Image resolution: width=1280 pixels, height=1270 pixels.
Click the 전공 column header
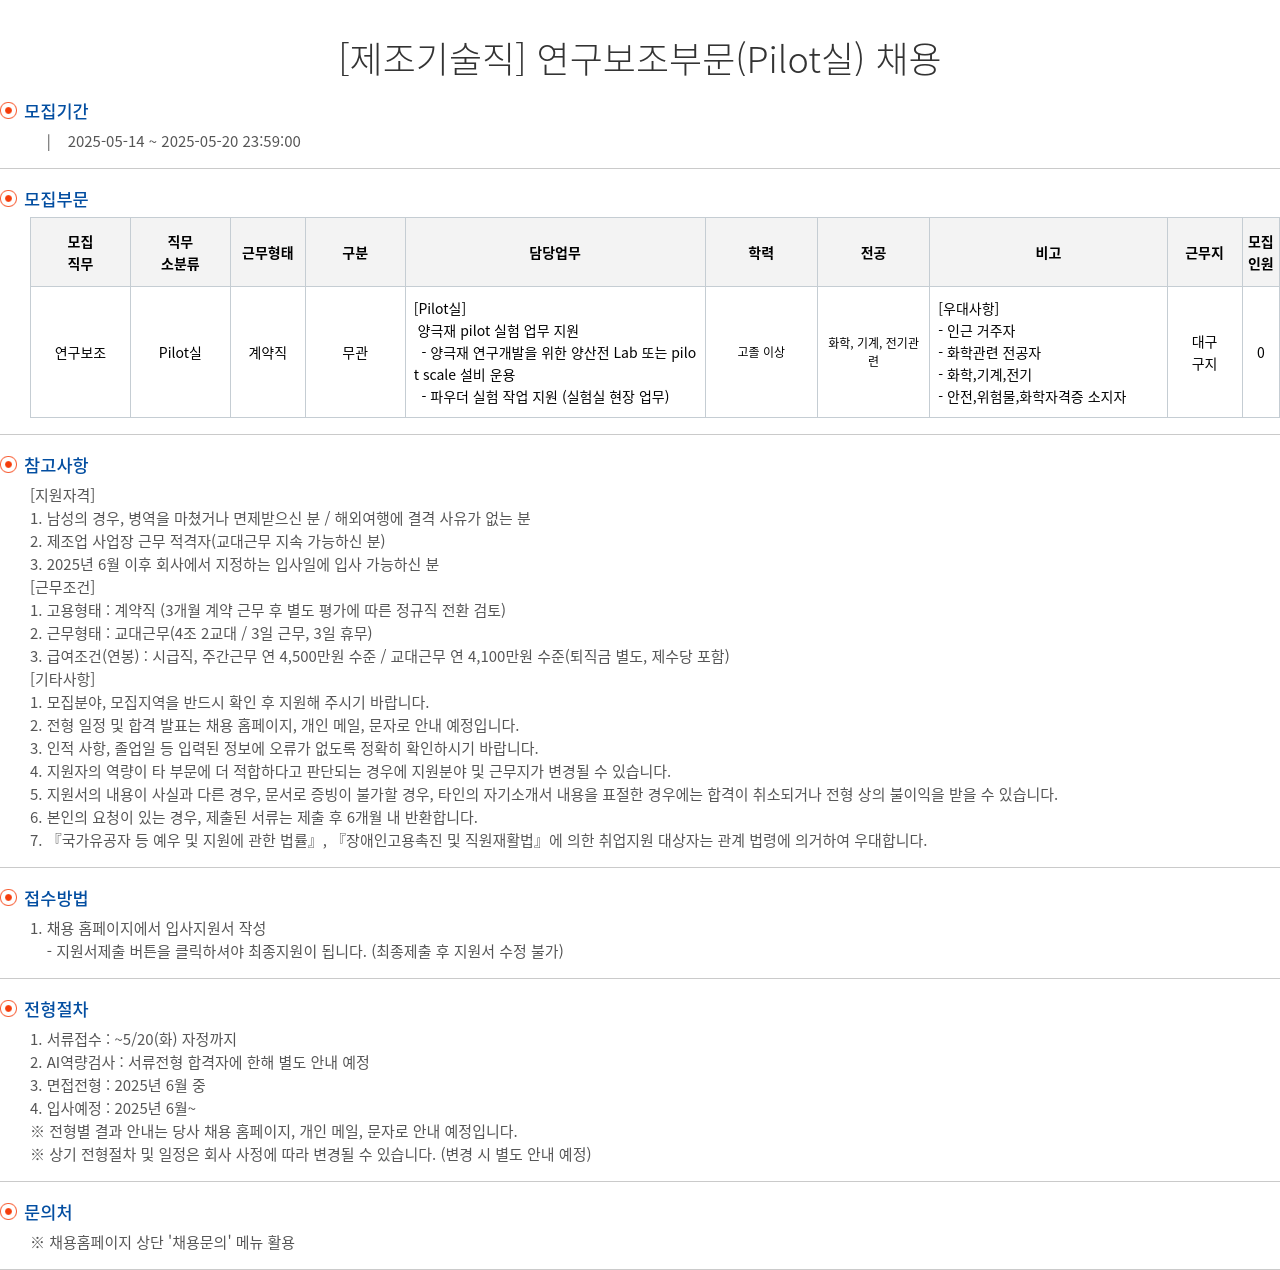pyautogui.click(x=873, y=252)
